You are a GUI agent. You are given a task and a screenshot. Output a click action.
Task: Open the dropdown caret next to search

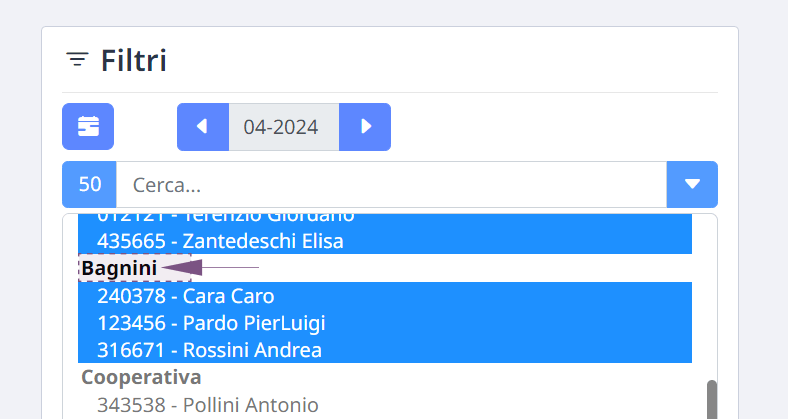pos(692,184)
